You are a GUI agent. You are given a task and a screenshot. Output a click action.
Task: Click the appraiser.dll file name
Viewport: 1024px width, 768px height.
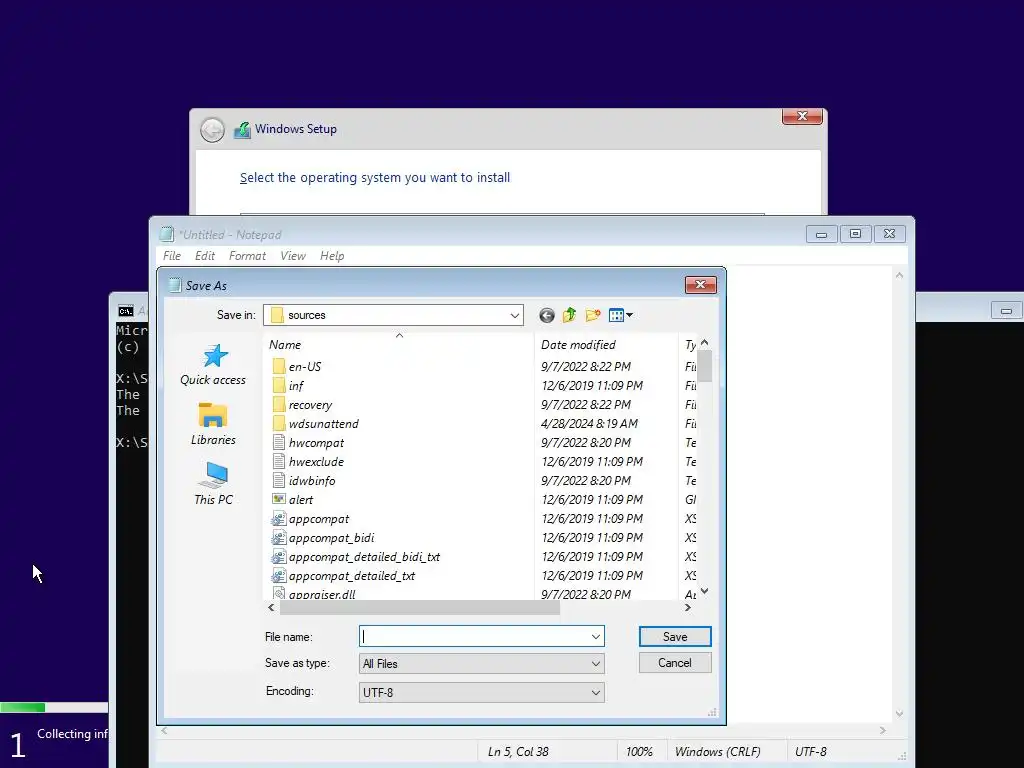click(322, 594)
